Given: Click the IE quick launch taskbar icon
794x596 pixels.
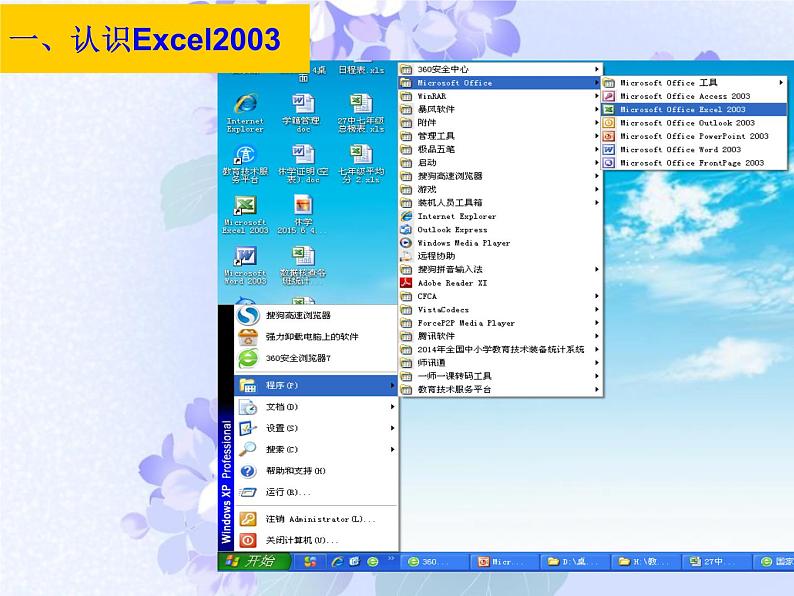Looking at the screenshot, I should pos(337,562).
